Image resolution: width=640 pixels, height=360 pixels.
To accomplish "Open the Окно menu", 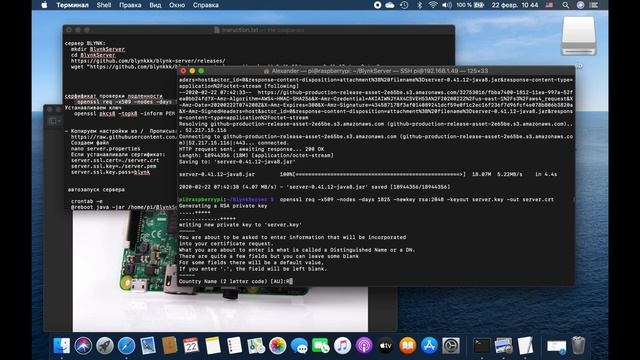I will (177, 5).
